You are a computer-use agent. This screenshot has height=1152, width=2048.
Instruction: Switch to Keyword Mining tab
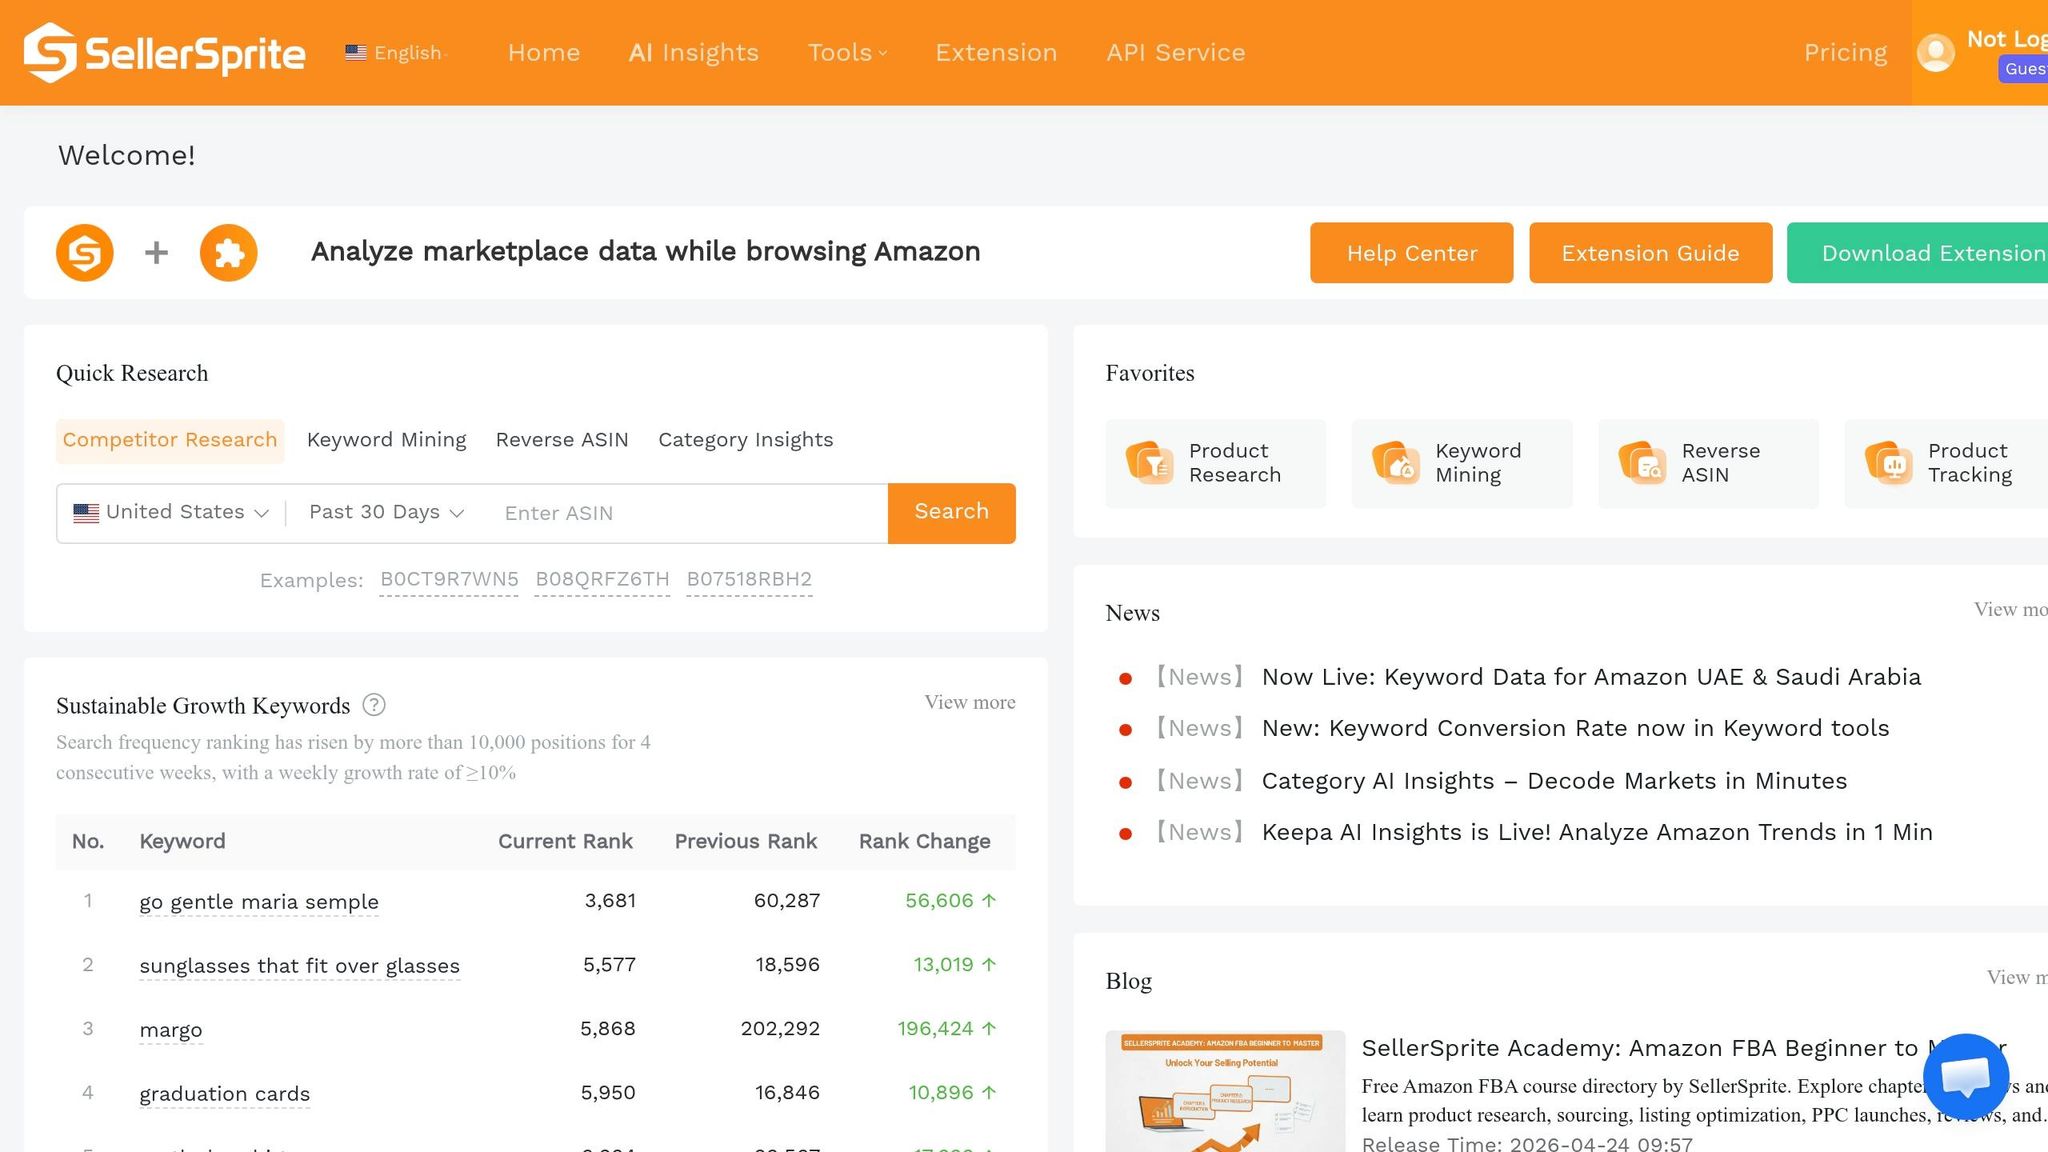[x=387, y=440]
